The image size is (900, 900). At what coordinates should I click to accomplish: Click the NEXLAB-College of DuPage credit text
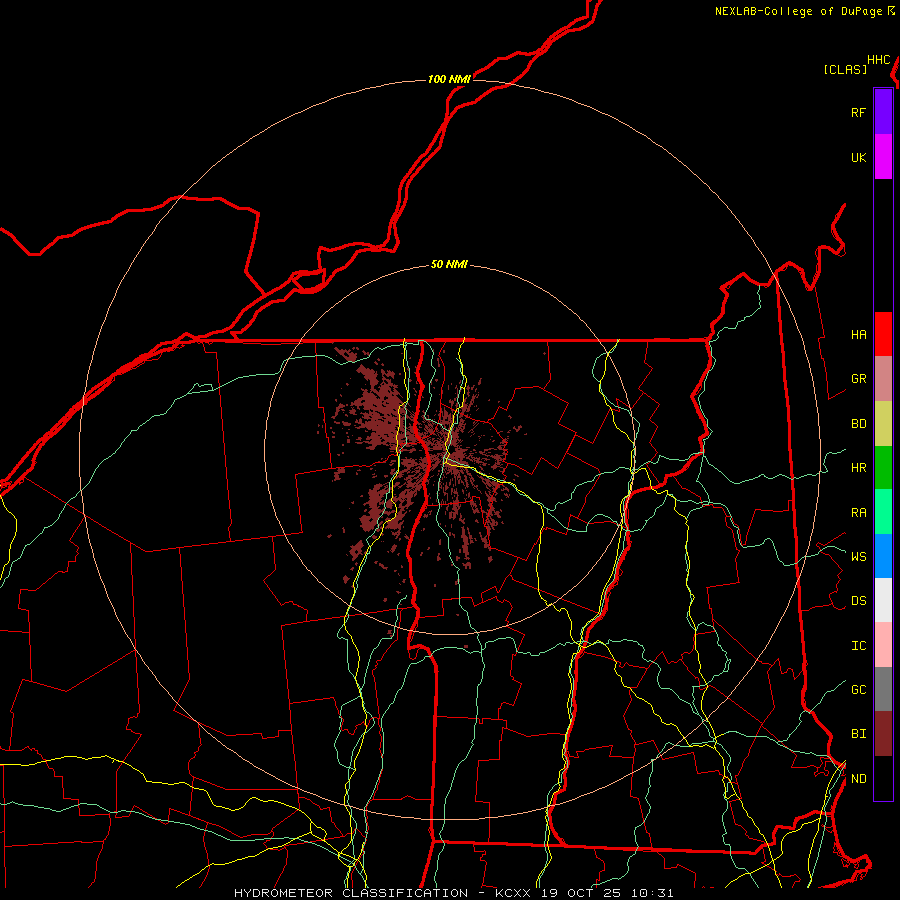coord(798,11)
